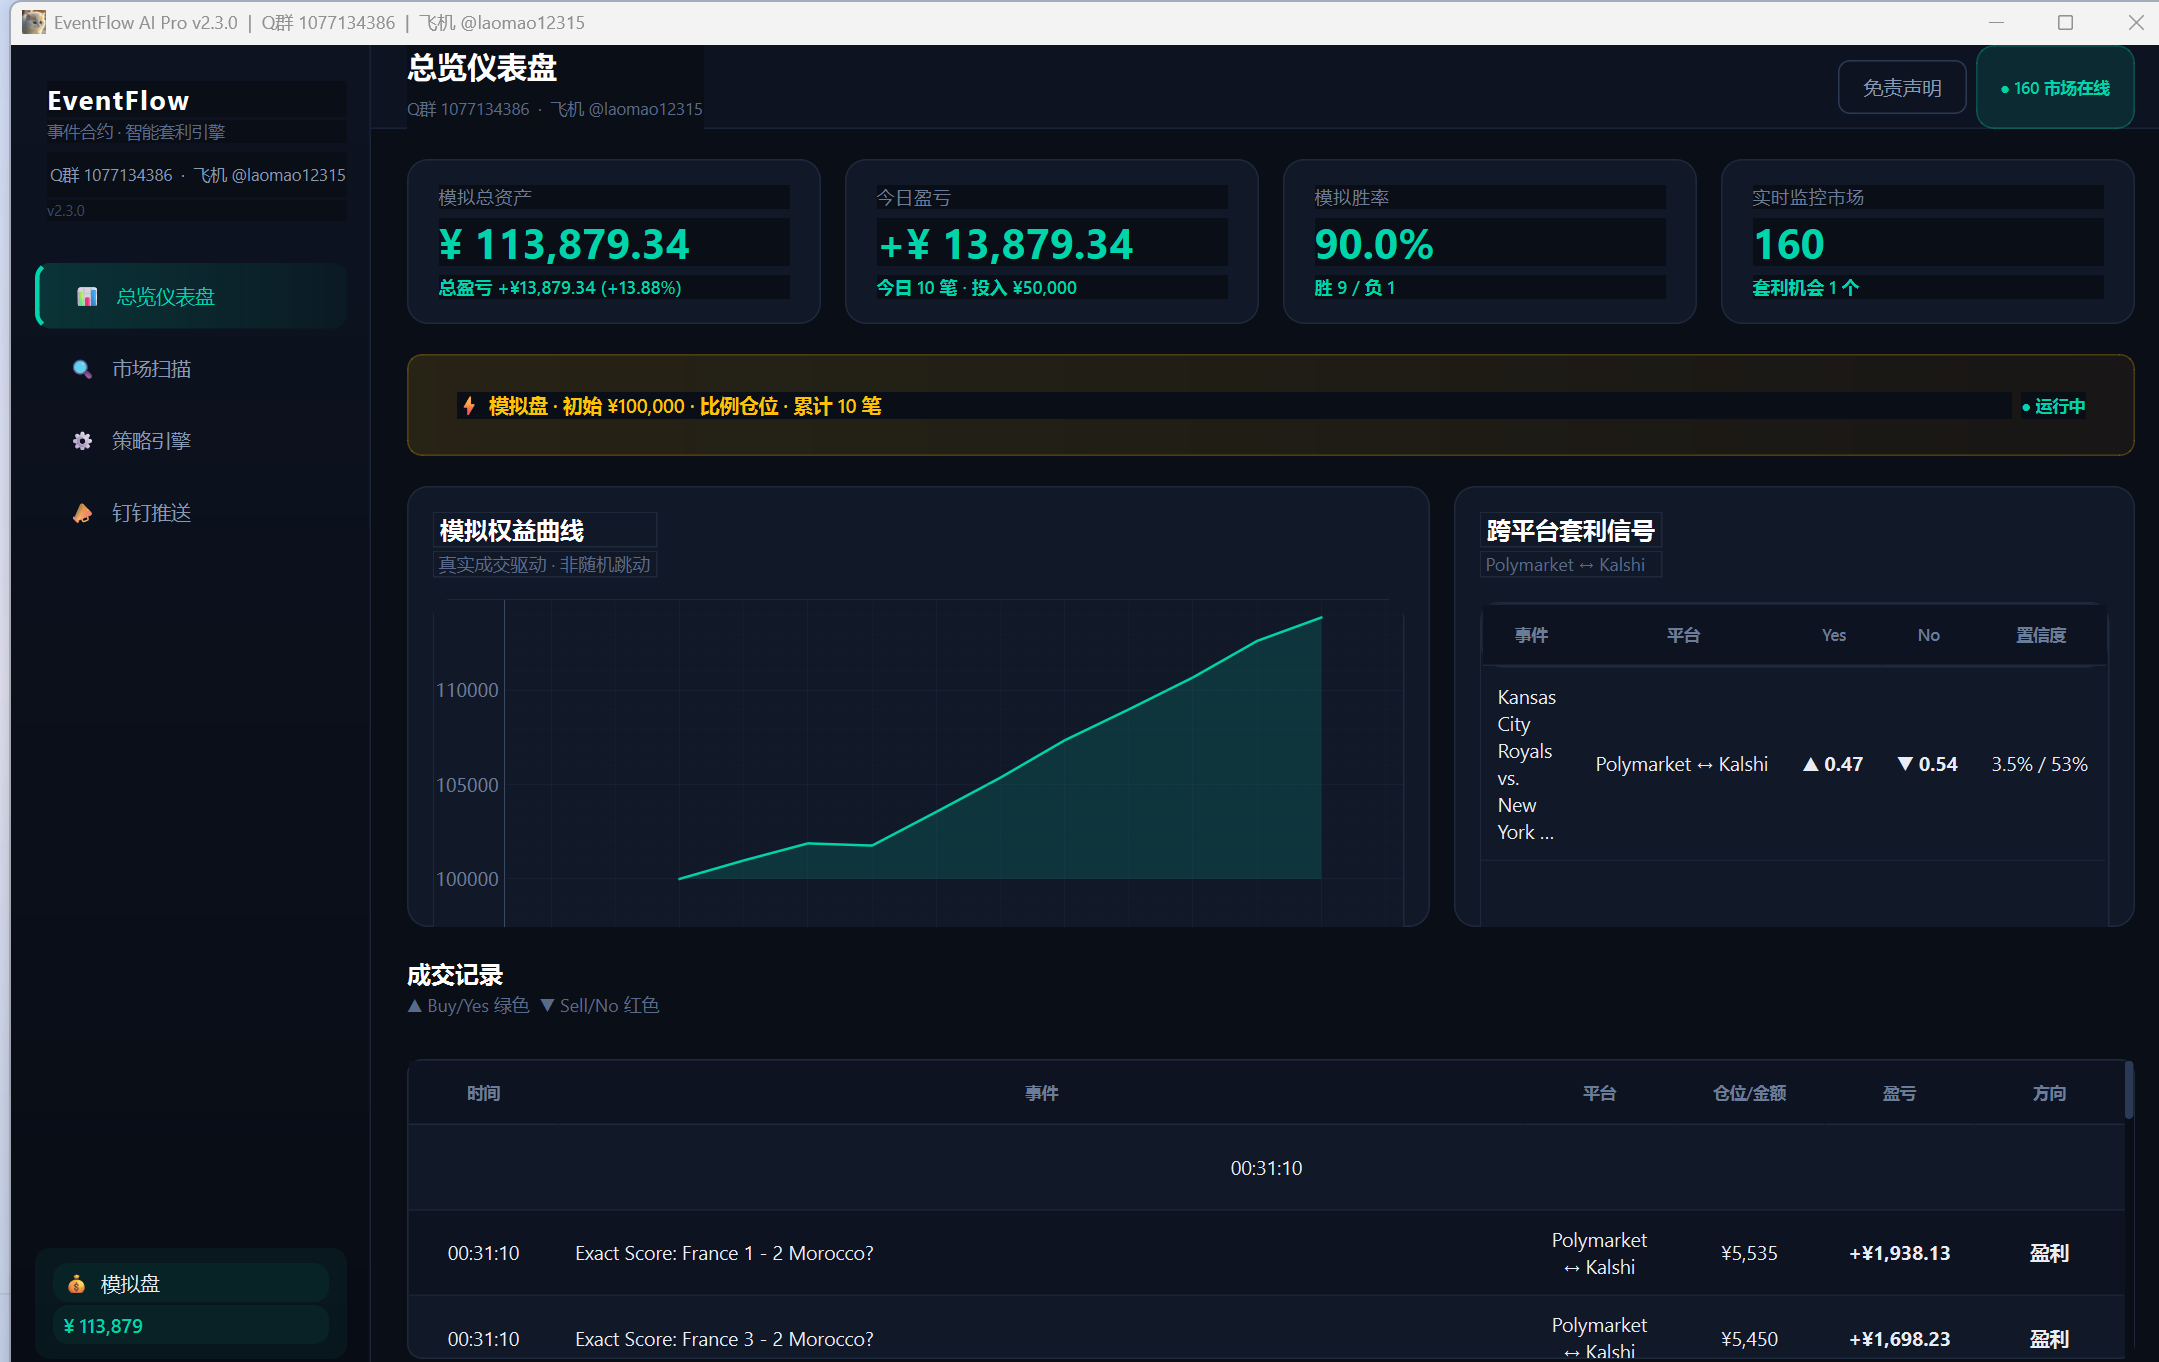
Task: Click the 仓位/金额 column header
Action: pyautogui.click(x=1749, y=1093)
